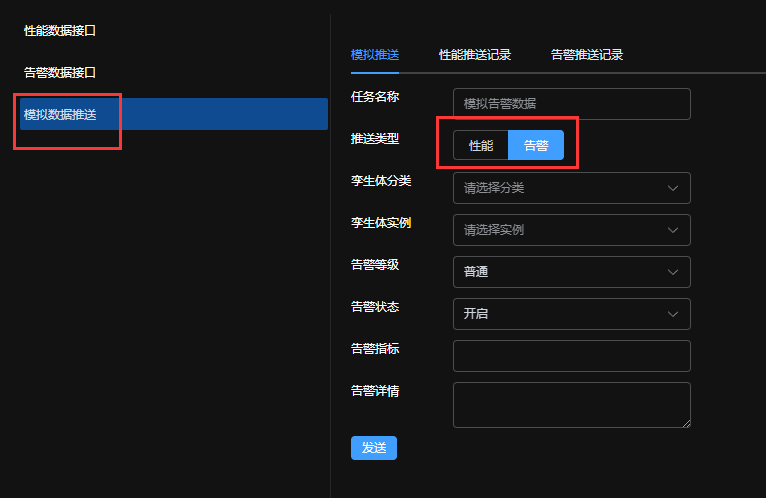Screen dimensions: 766x498
Task: Select 模拟数据推送 sidebar item
Action: (173, 114)
